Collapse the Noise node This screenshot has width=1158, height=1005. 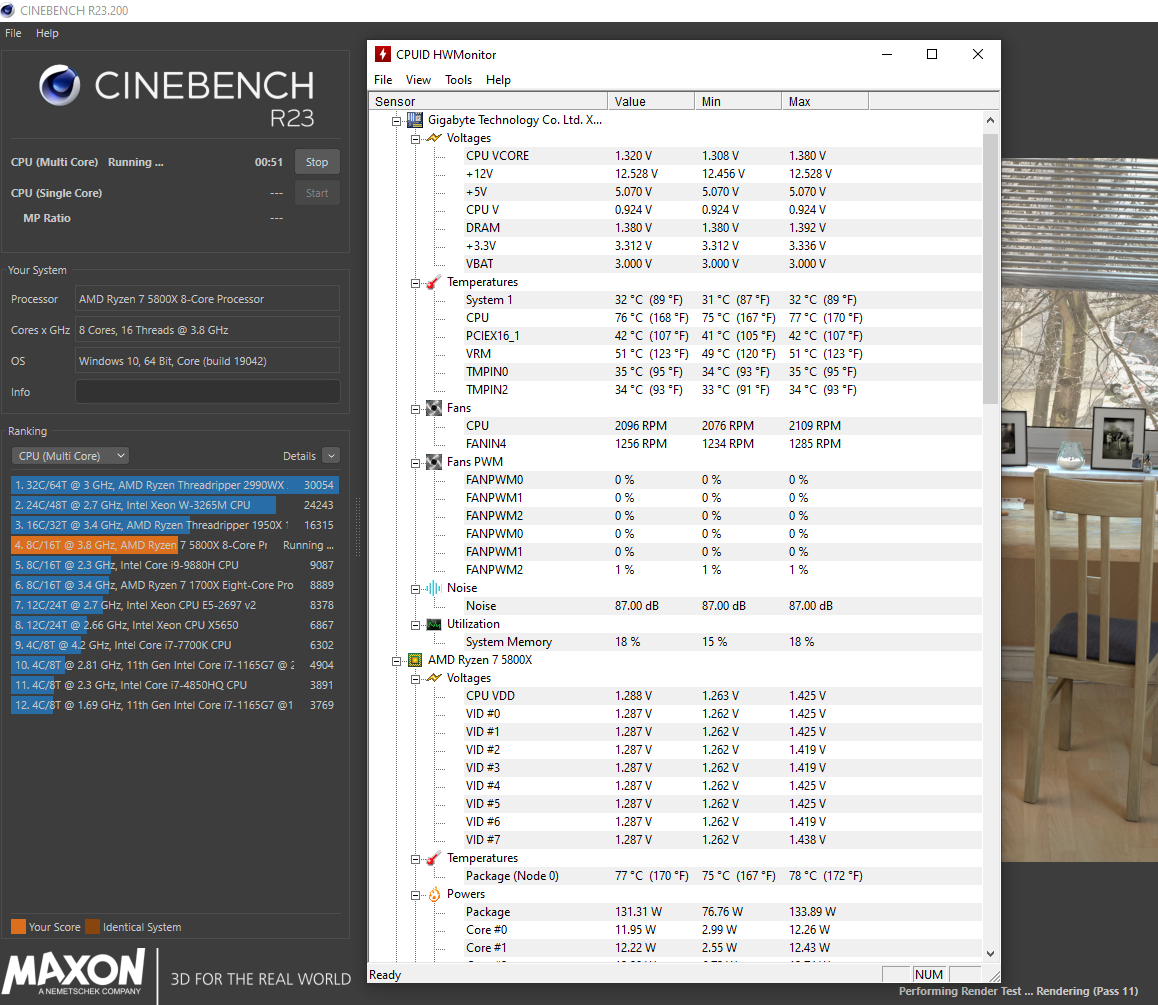[415, 589]
